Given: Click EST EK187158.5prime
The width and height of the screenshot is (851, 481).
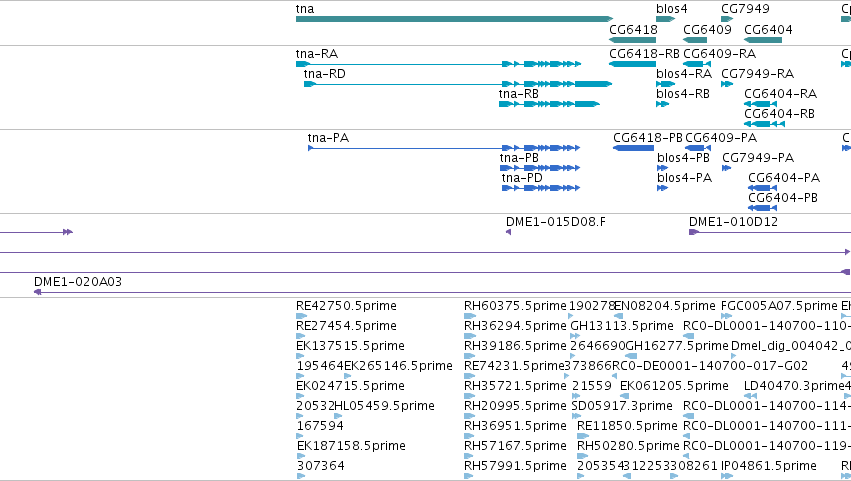Looking at the screenshot, I should coord(351,446).
